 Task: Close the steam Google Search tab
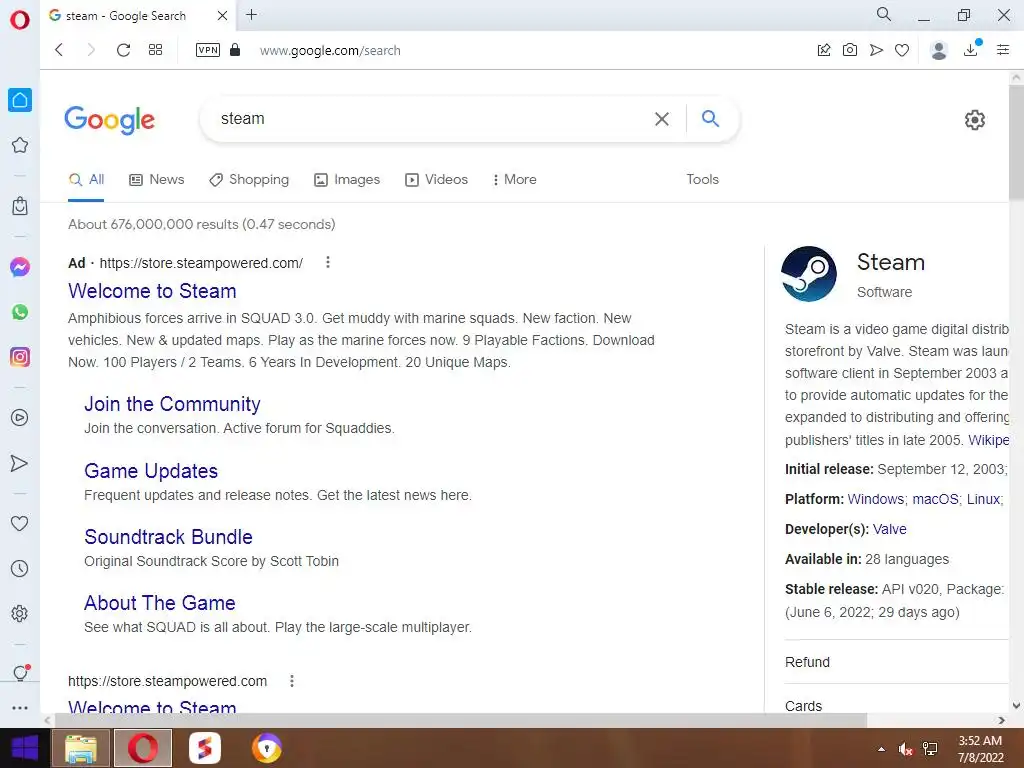222,15
